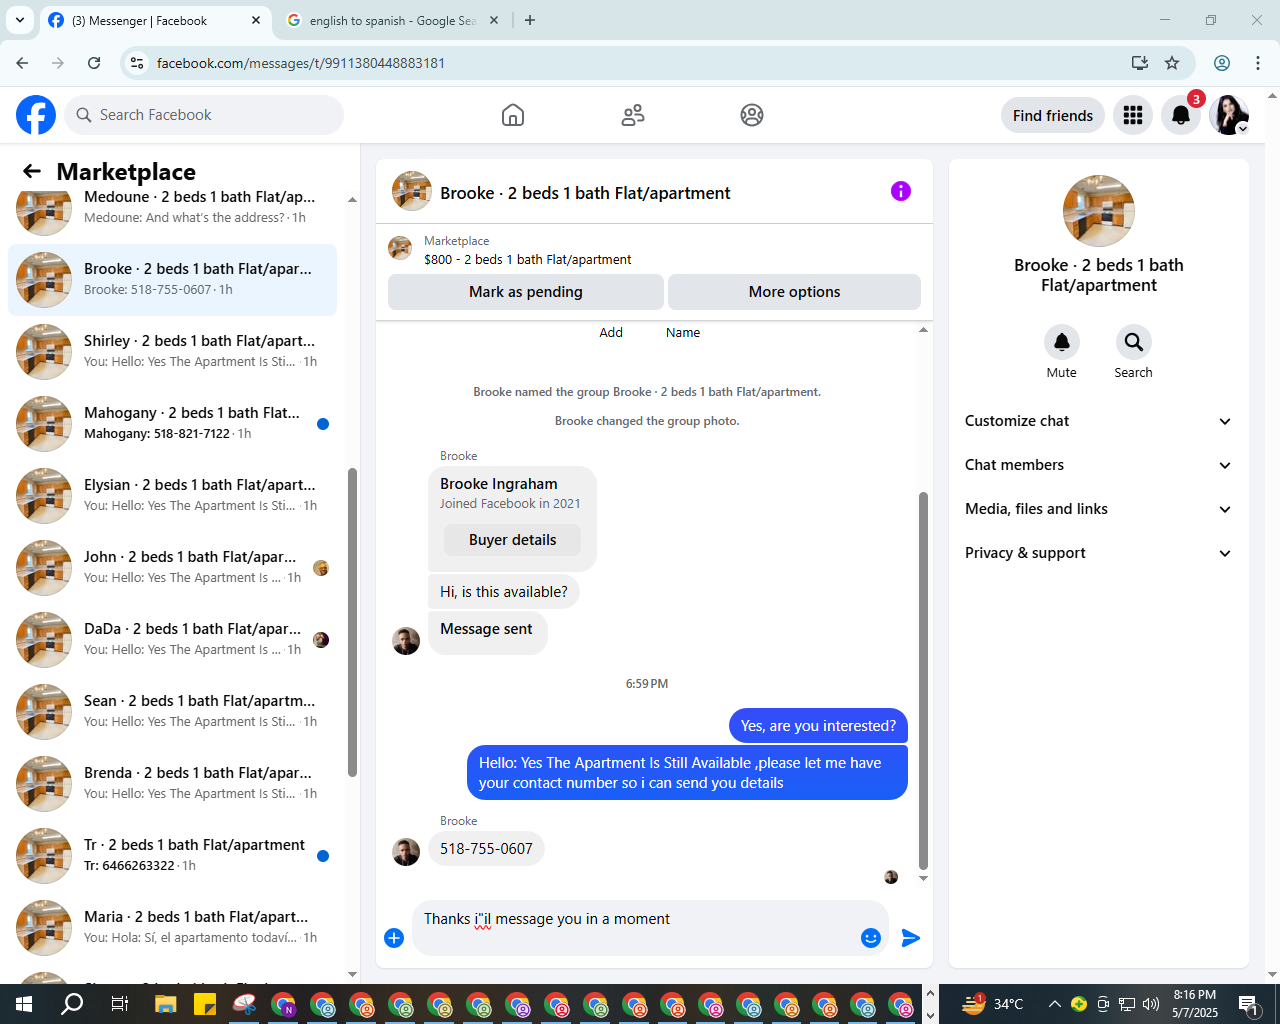The image size is (1280, 1024).
Task: Go back from Marketplace with the arrow
Action: (x=32, y=171)
